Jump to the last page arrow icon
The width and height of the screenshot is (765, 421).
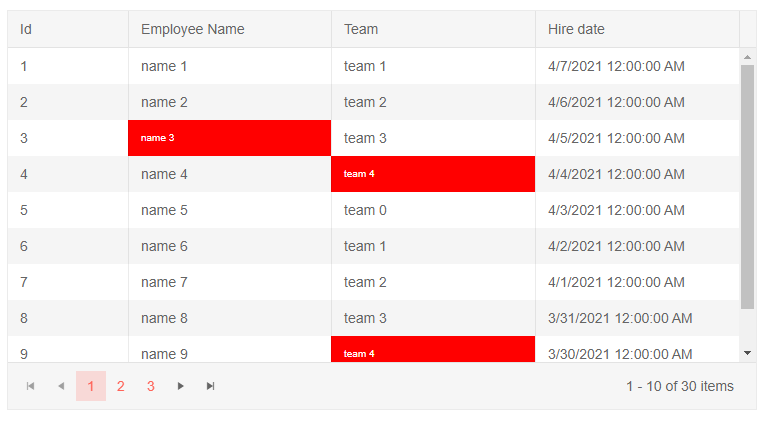tap(211, 386)
